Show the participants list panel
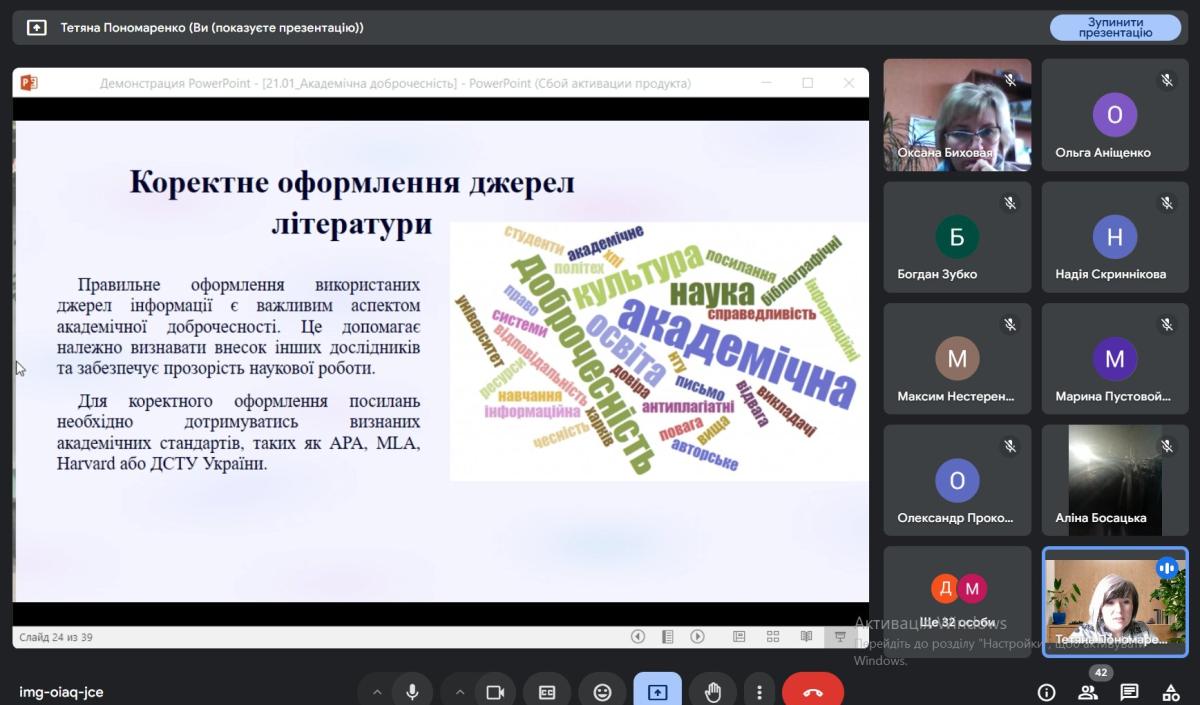Image resolution: width=1200 pixels, height=705 pixels. point(1088,692)
